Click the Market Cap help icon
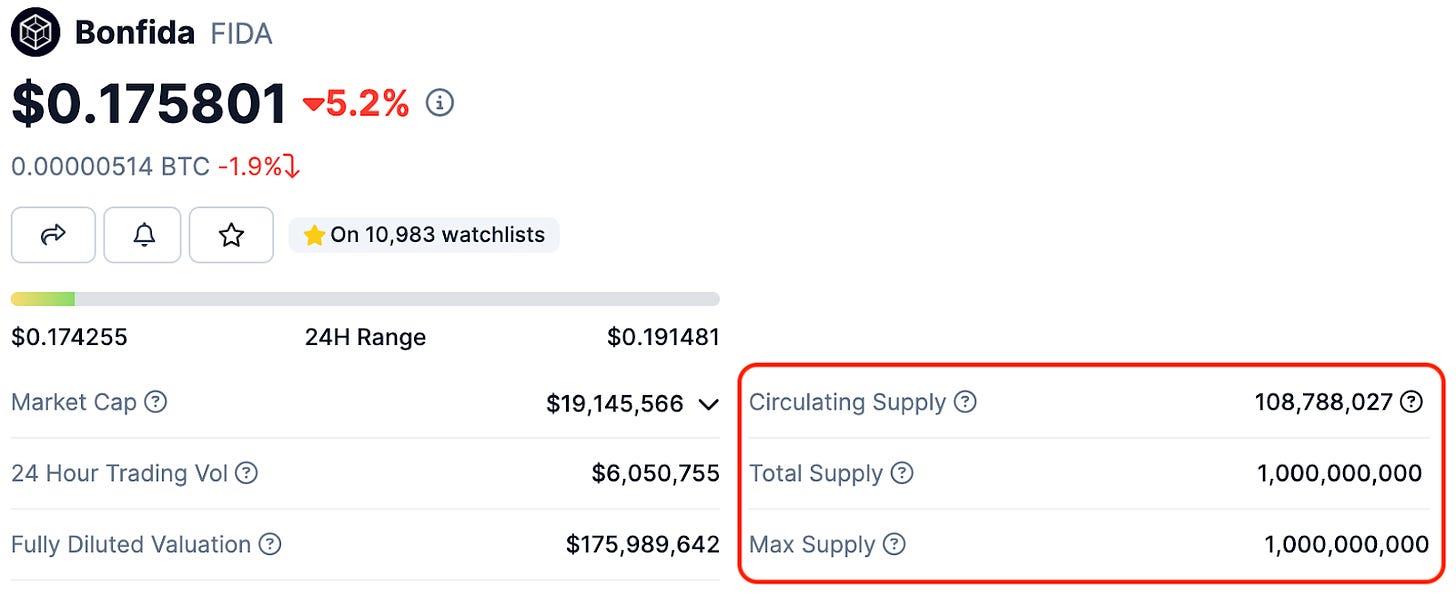 [x=155, y=402]
